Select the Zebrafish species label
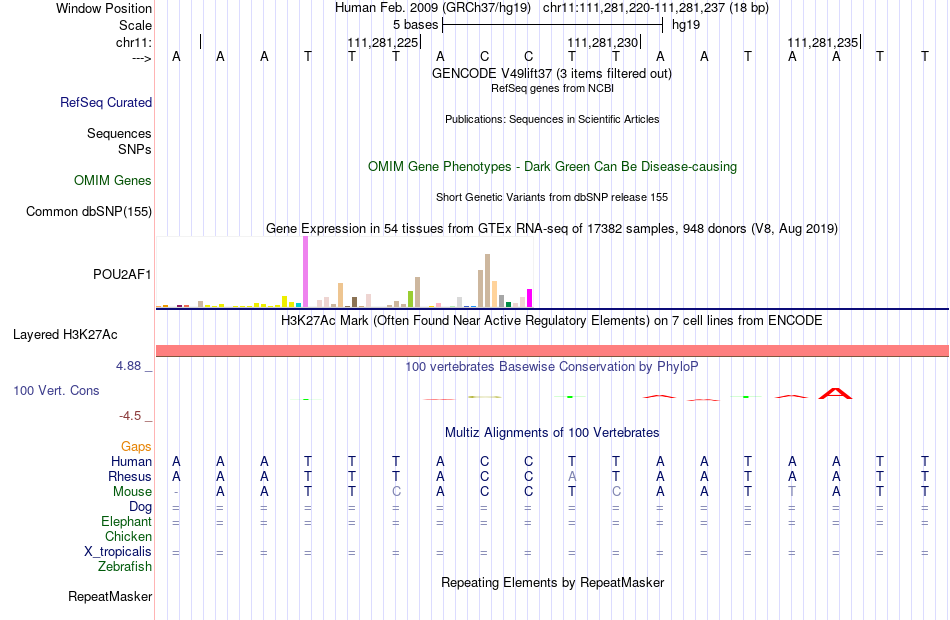 (x=125, y=567)
